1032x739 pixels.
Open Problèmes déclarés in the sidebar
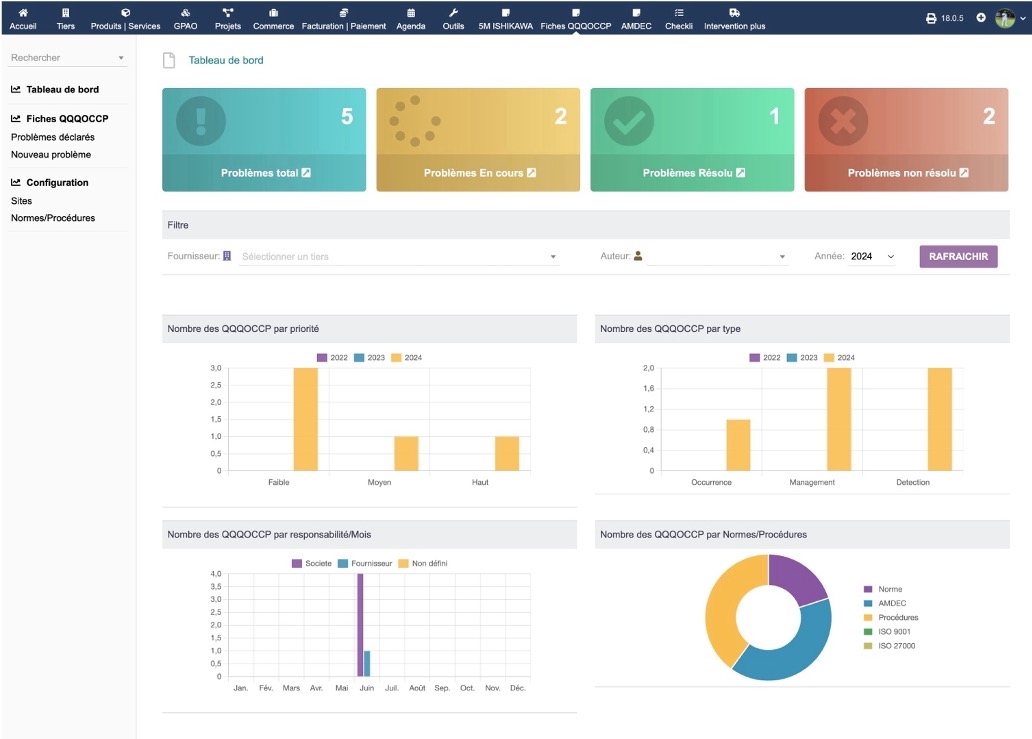click(53, 137)
